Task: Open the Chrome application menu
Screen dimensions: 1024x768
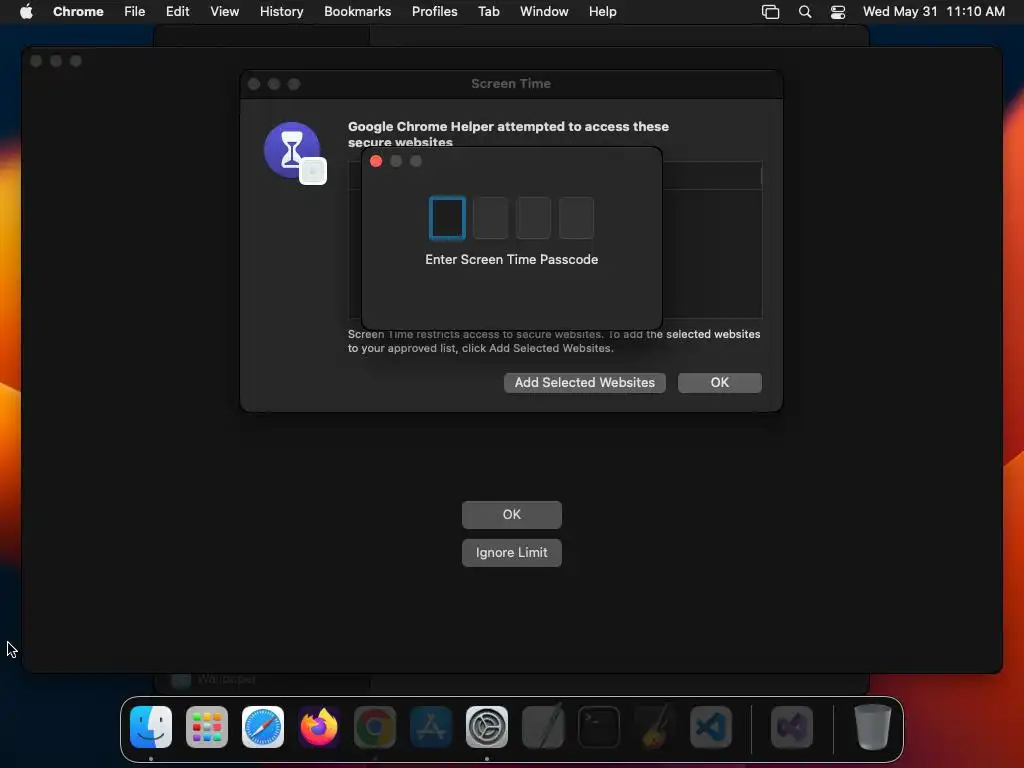Action: 78,11
